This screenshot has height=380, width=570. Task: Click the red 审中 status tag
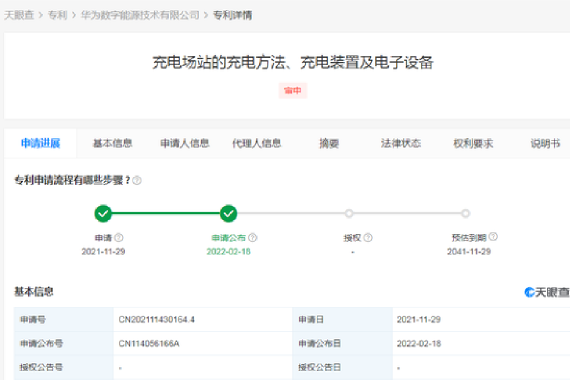tap(293, 91)
